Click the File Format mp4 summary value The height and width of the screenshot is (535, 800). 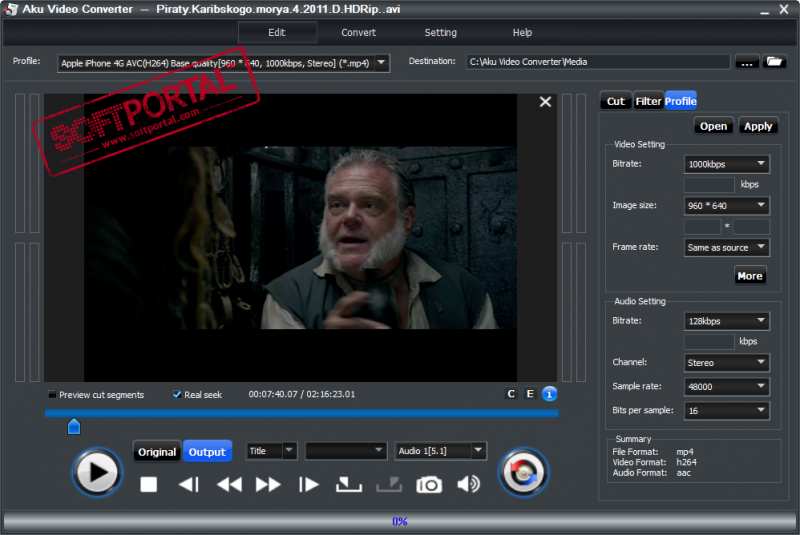pos(685,452)
